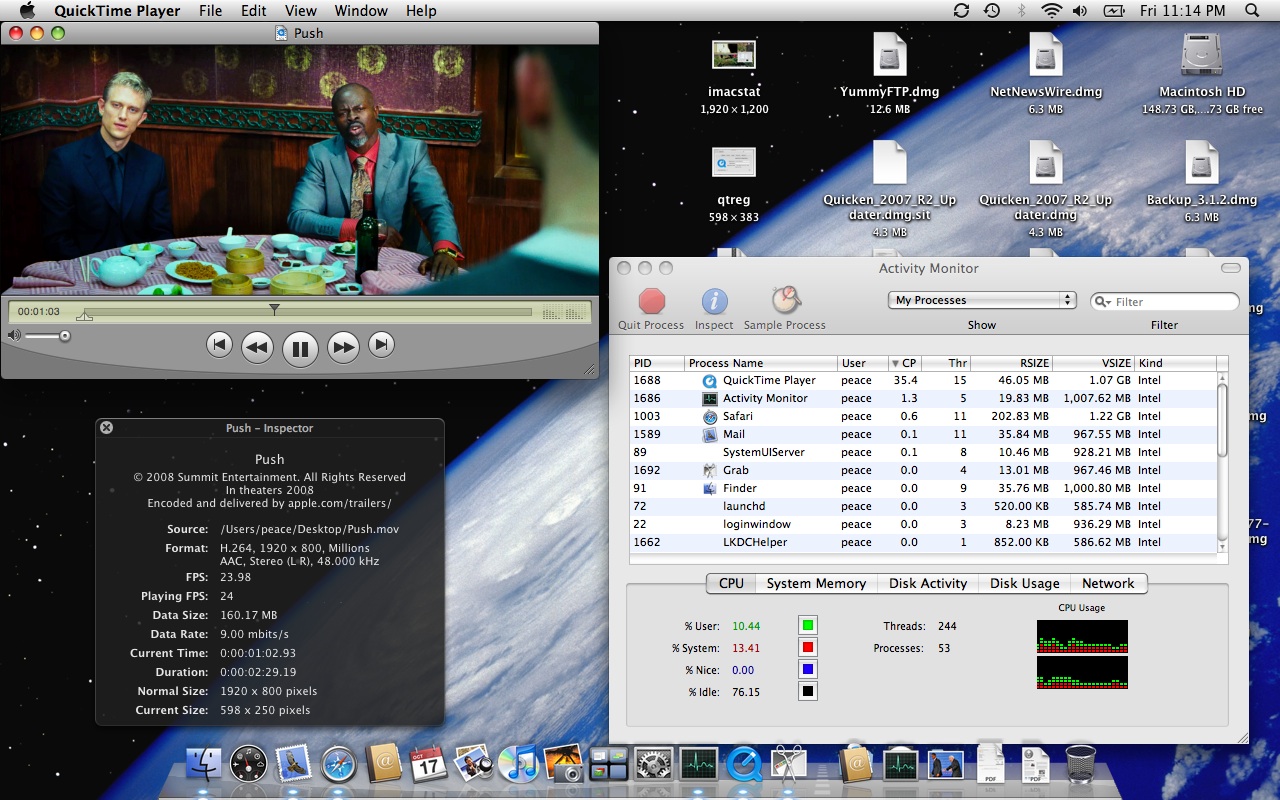This screenshot has width=1280, height=800.
Task: Open iCal from the Dock
Action: pos(429,765)
